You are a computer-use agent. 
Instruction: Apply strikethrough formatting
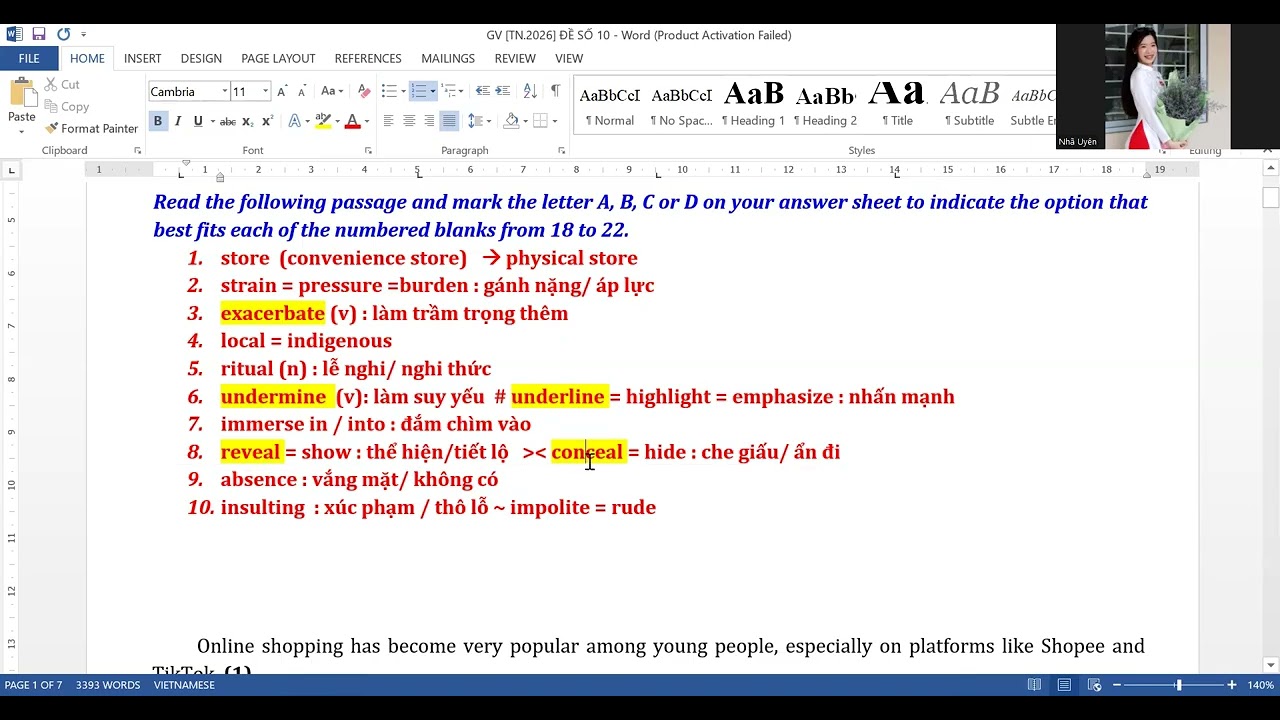[x=228, y=121]
